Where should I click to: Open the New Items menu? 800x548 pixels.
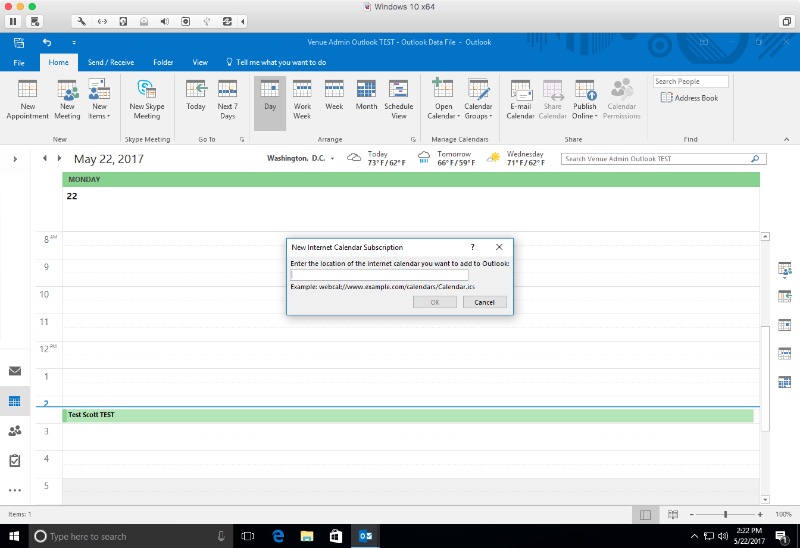pyautogui.click(x=99, y=100)
